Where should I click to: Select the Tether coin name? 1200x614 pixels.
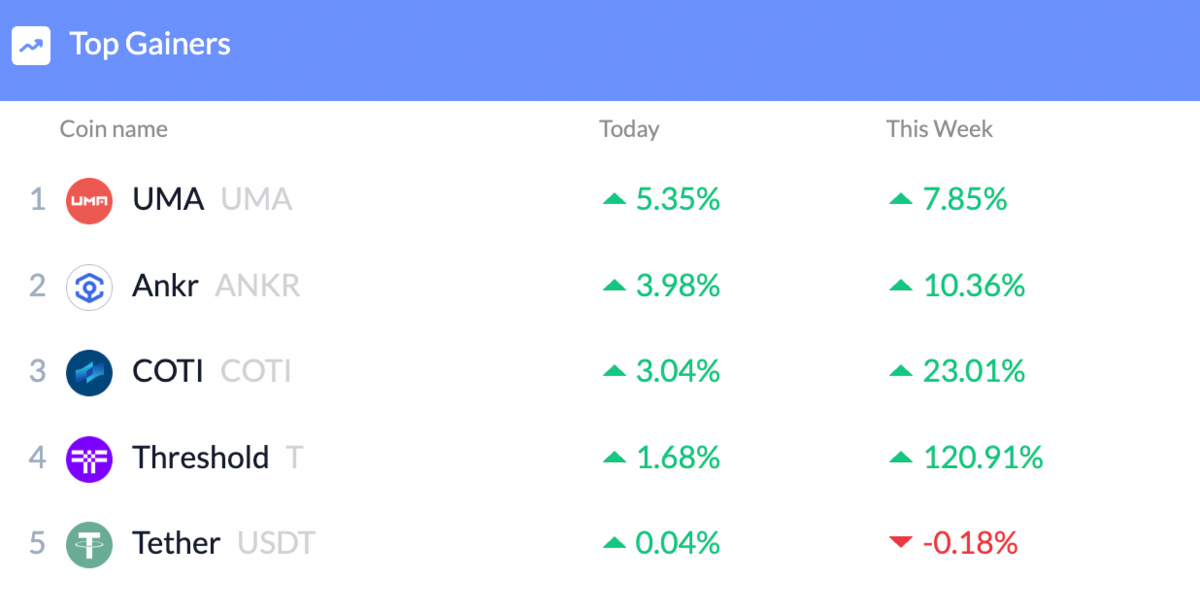(176, 544)
